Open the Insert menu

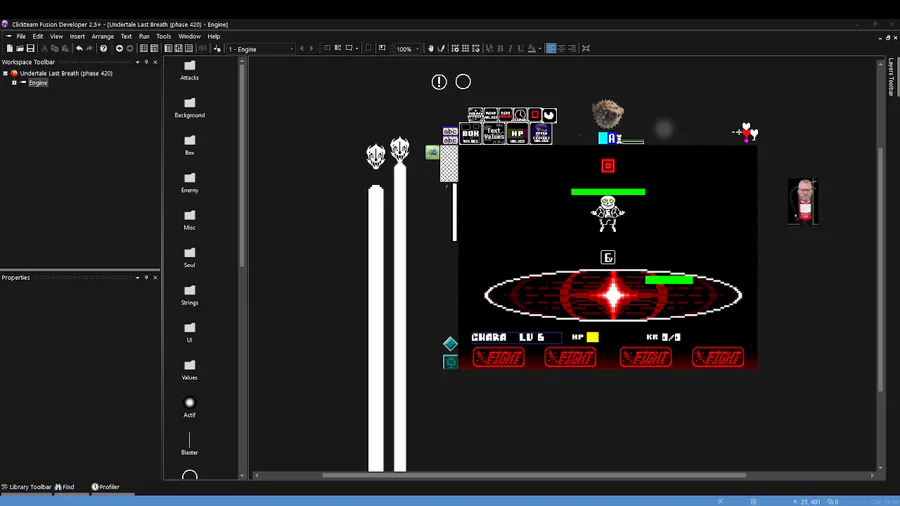tap(77, 36)
